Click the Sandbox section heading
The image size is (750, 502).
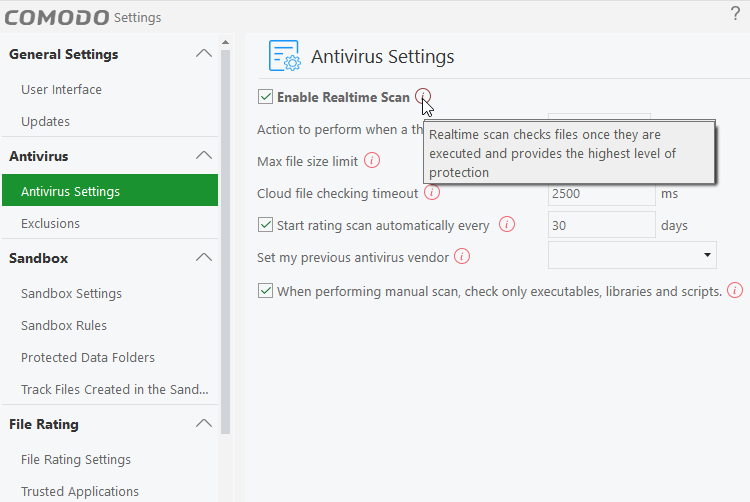tap(39, 258)
